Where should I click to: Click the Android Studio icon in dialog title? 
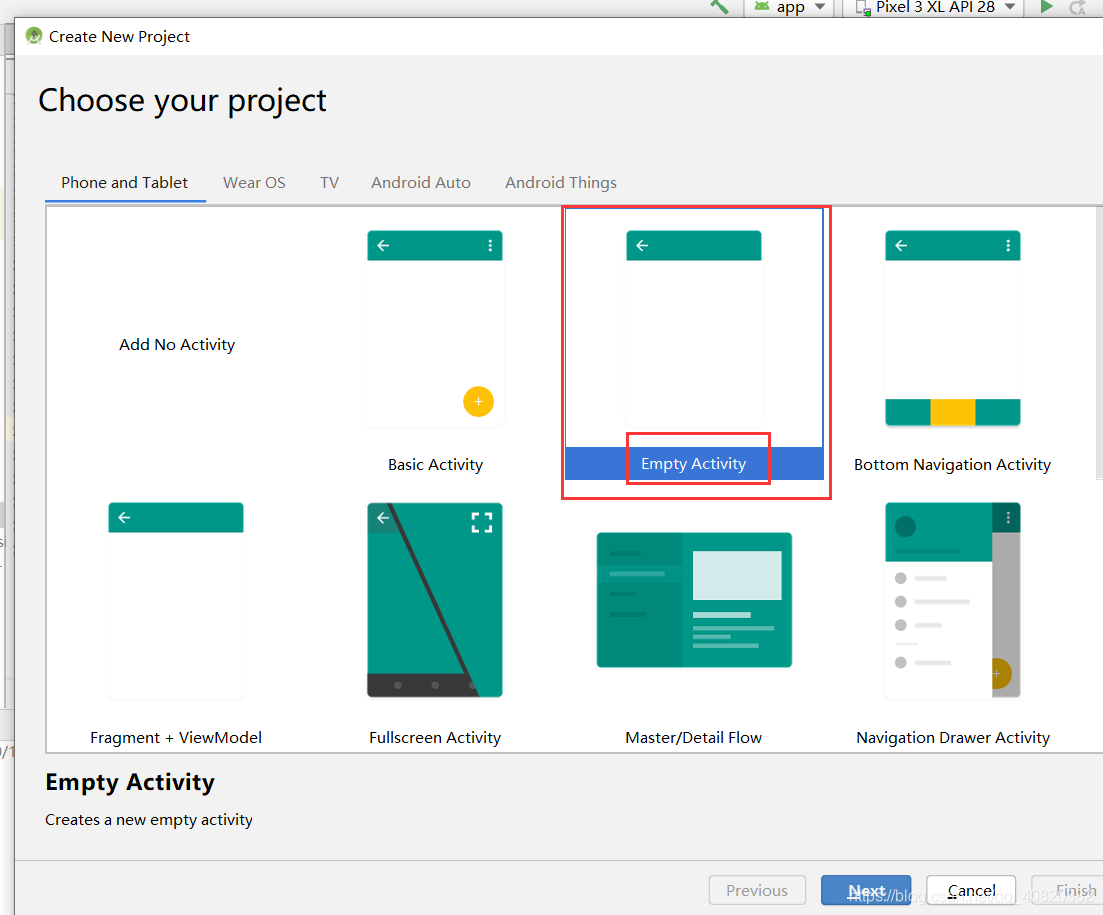pos(34,36)
